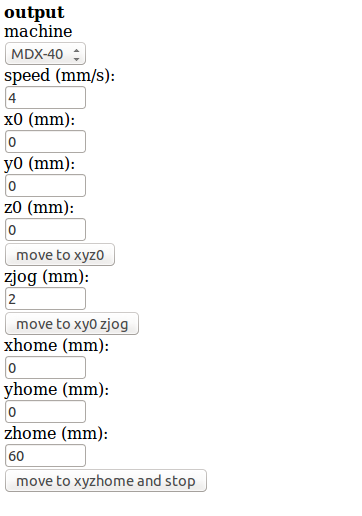Click move to xyzhome and stop button
This screenshot has width=362, height=516.
tap(106, 481)
